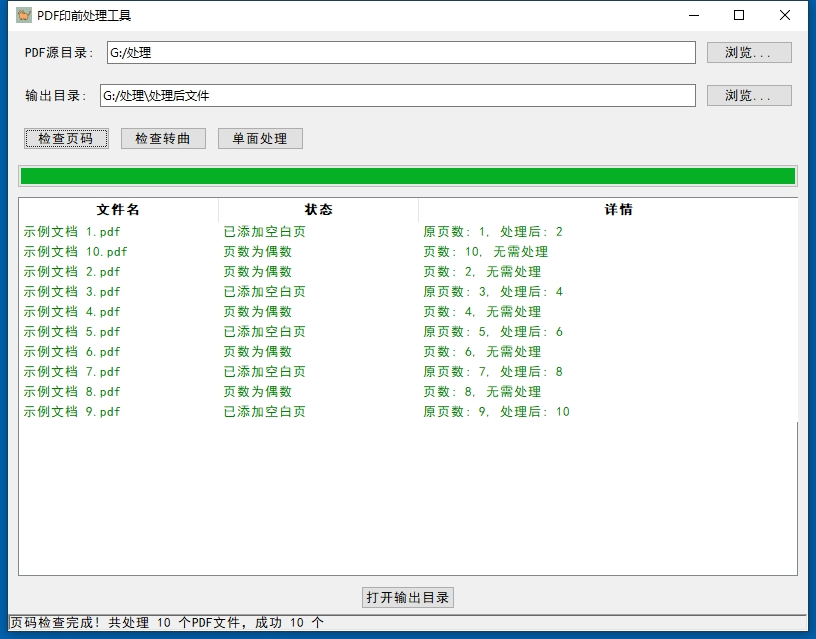816x639 pixels.
Task: Minimize the PDF tool window
Action: 693,15
